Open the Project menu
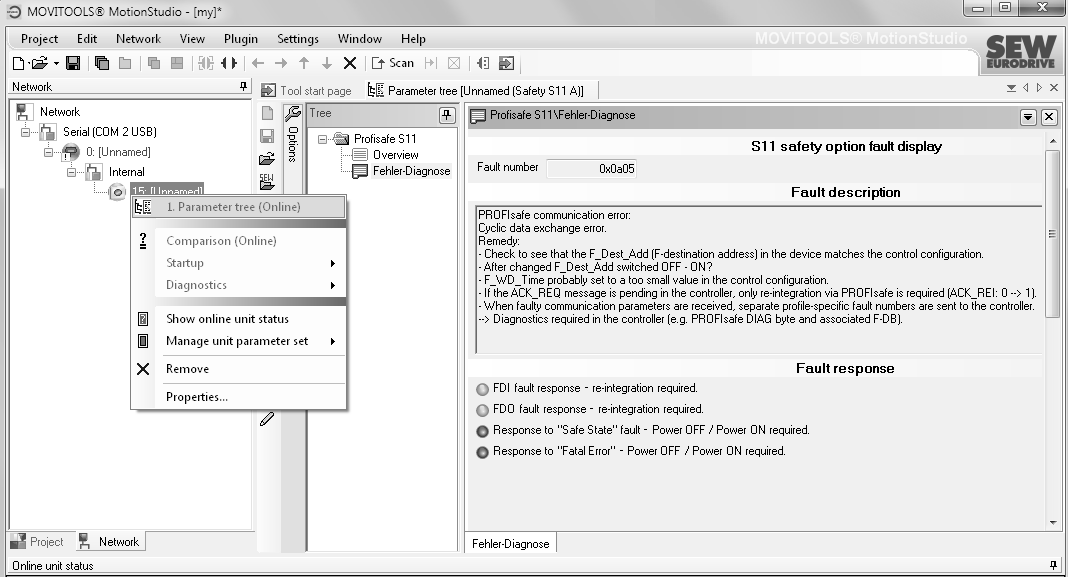 pos(40,39)
